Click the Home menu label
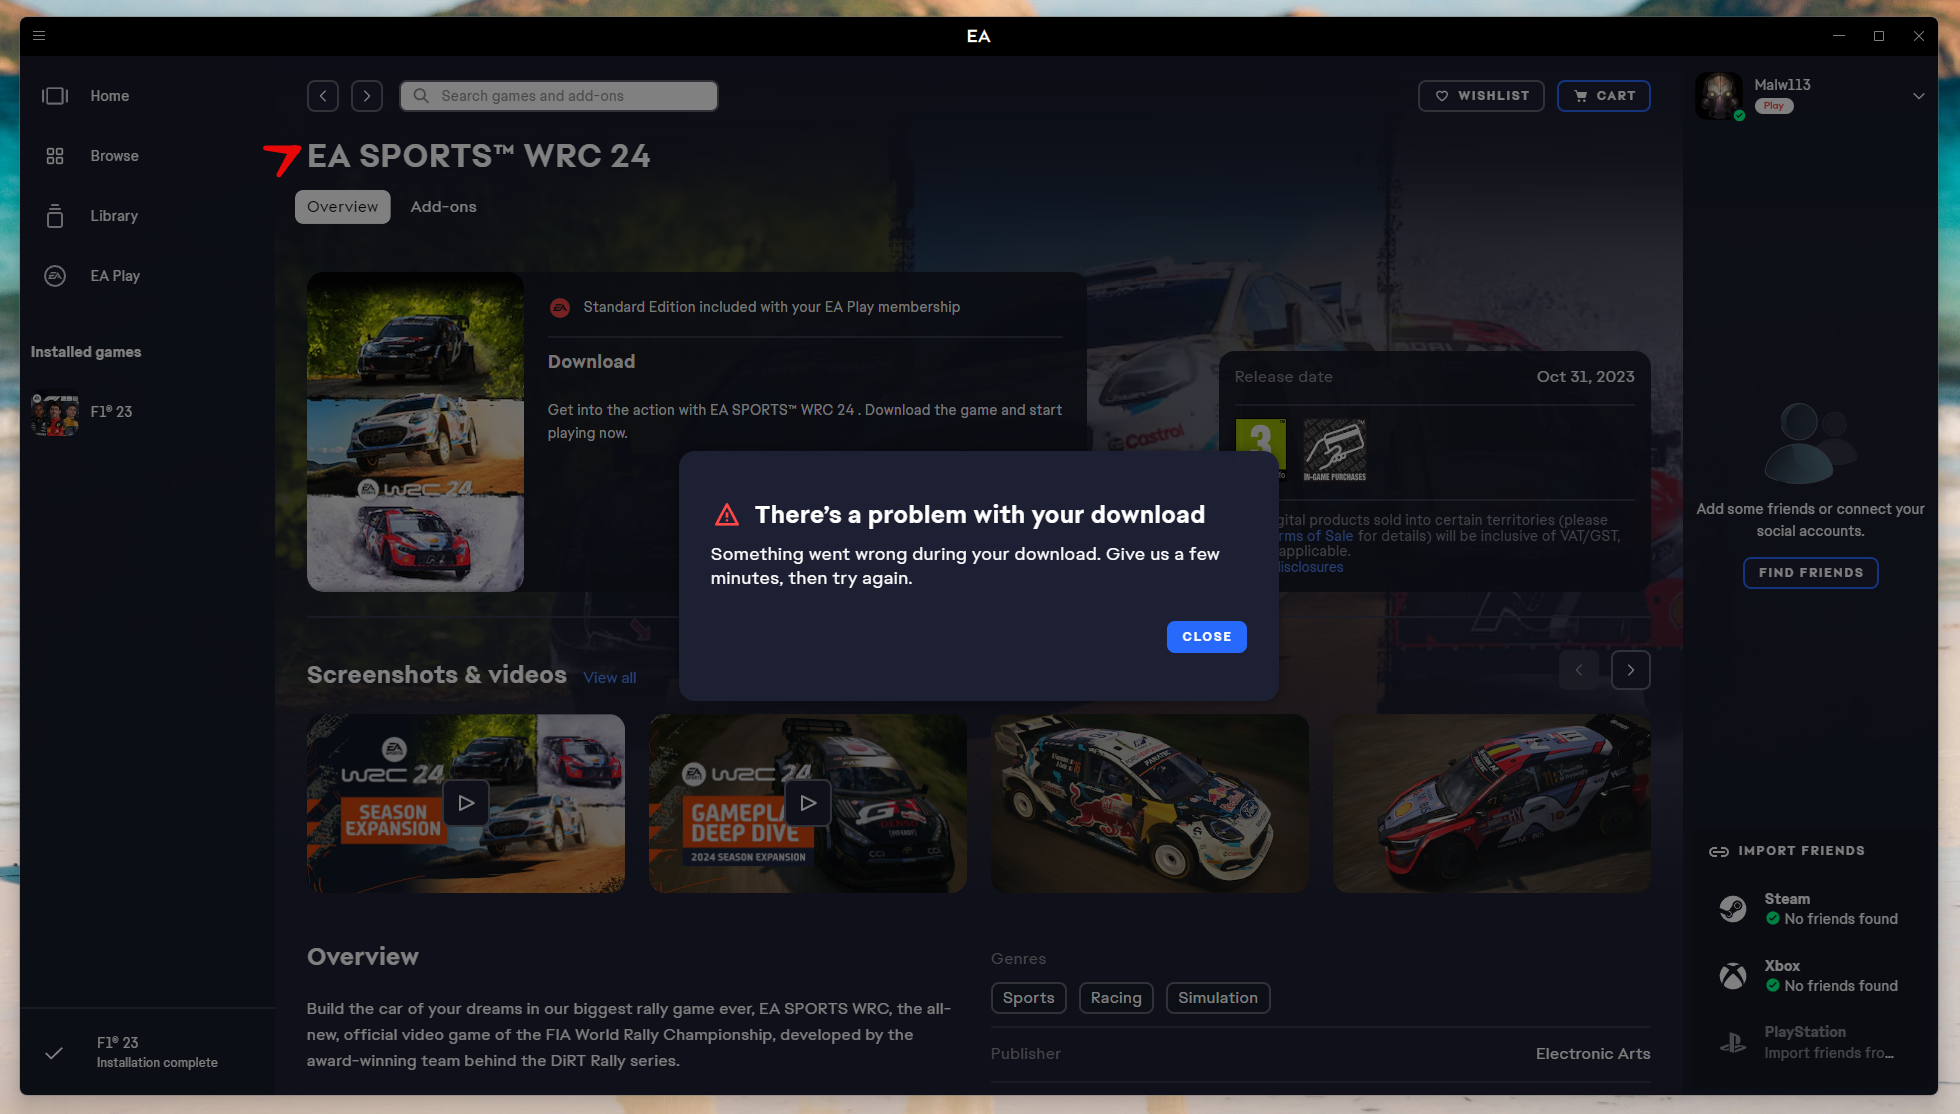 point(109,96)
